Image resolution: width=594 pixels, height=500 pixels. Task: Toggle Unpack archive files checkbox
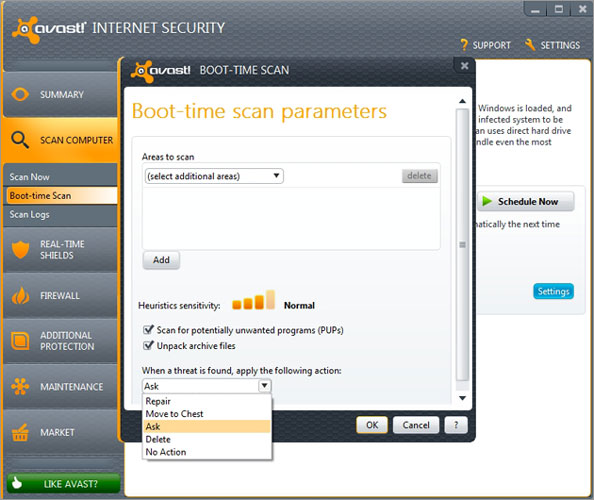click(x=148, y=345)
